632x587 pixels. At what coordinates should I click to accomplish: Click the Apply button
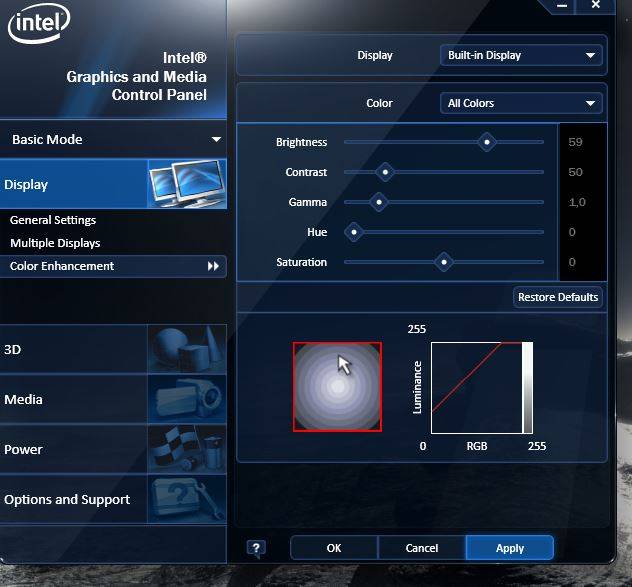[510, 548]
